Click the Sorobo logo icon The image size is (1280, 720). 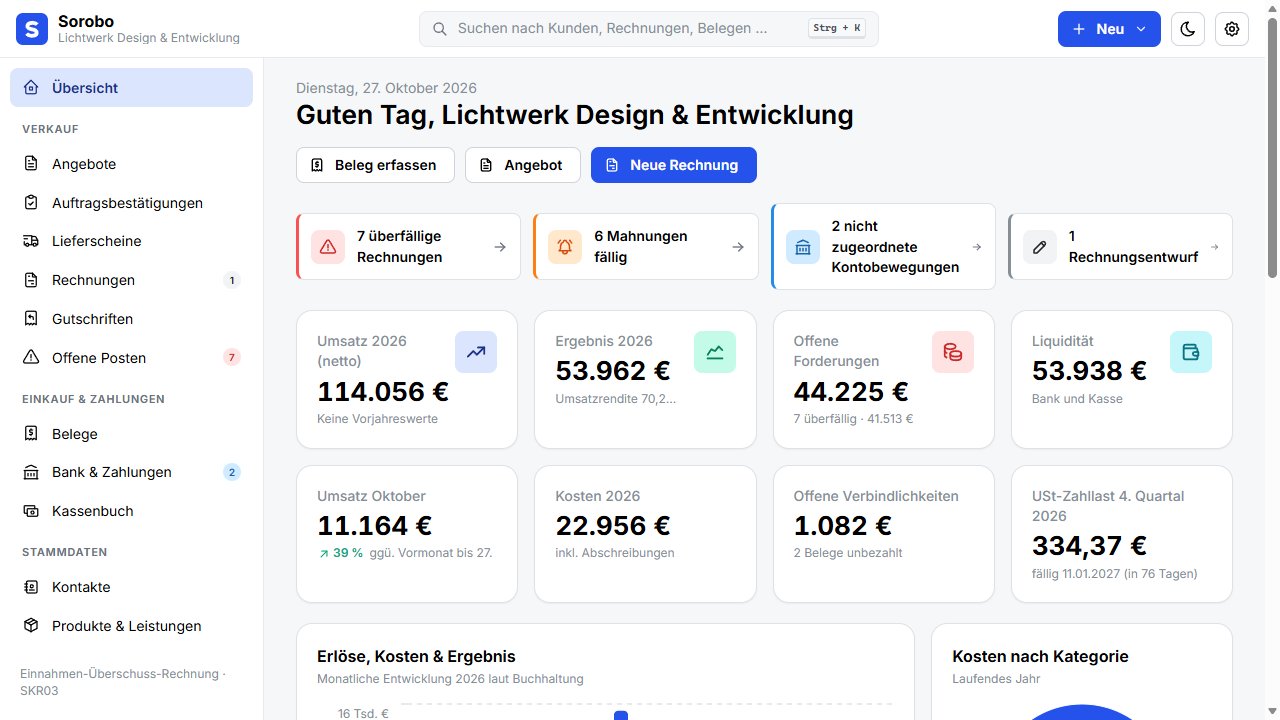tap(32, 29)
